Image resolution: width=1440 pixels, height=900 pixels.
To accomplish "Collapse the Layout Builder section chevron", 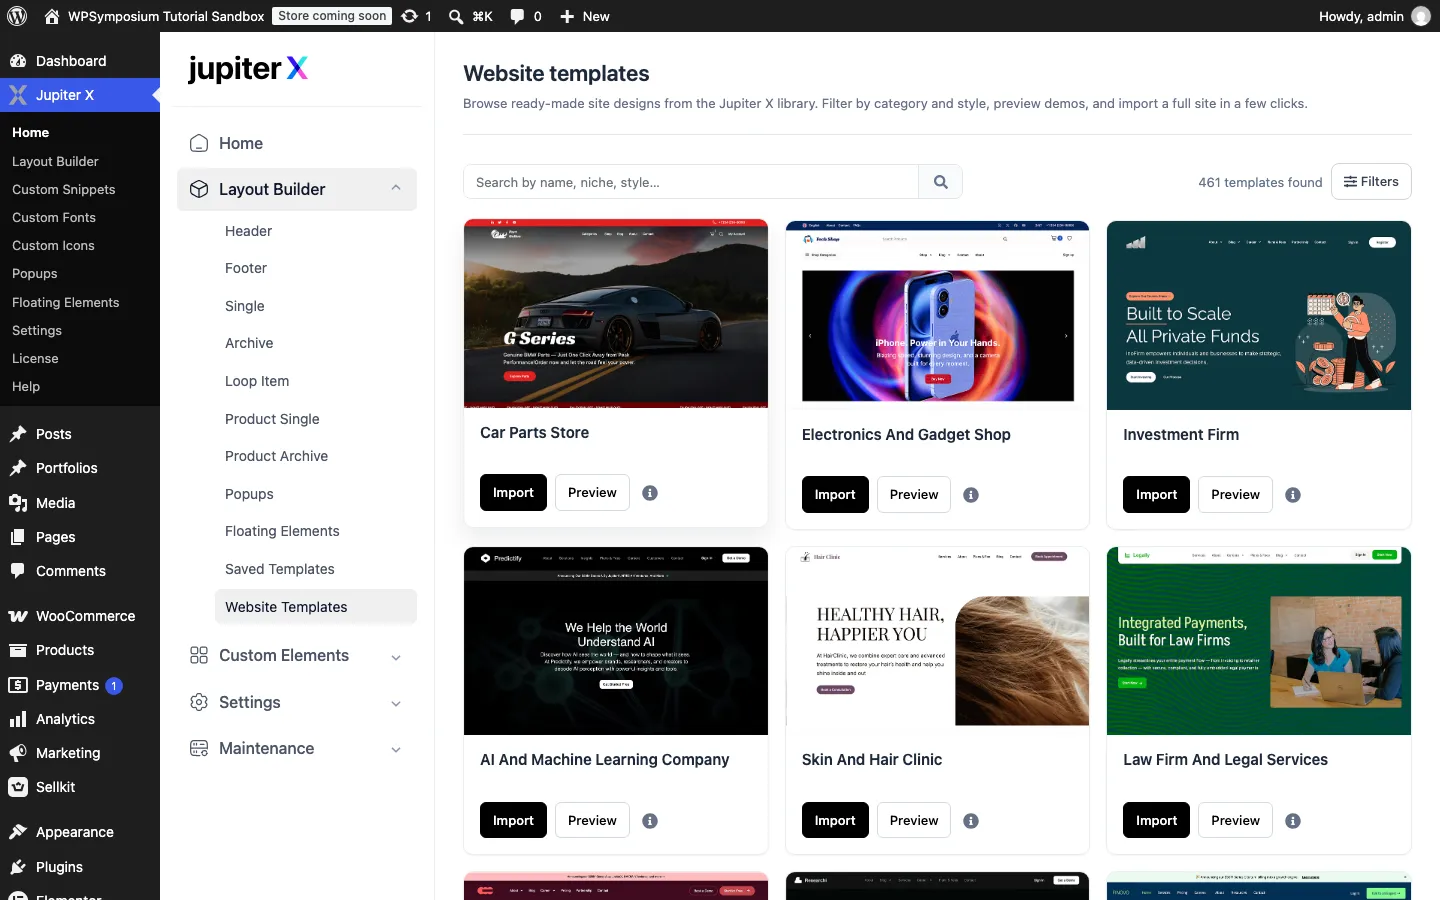I will click(x=396, y=188).
